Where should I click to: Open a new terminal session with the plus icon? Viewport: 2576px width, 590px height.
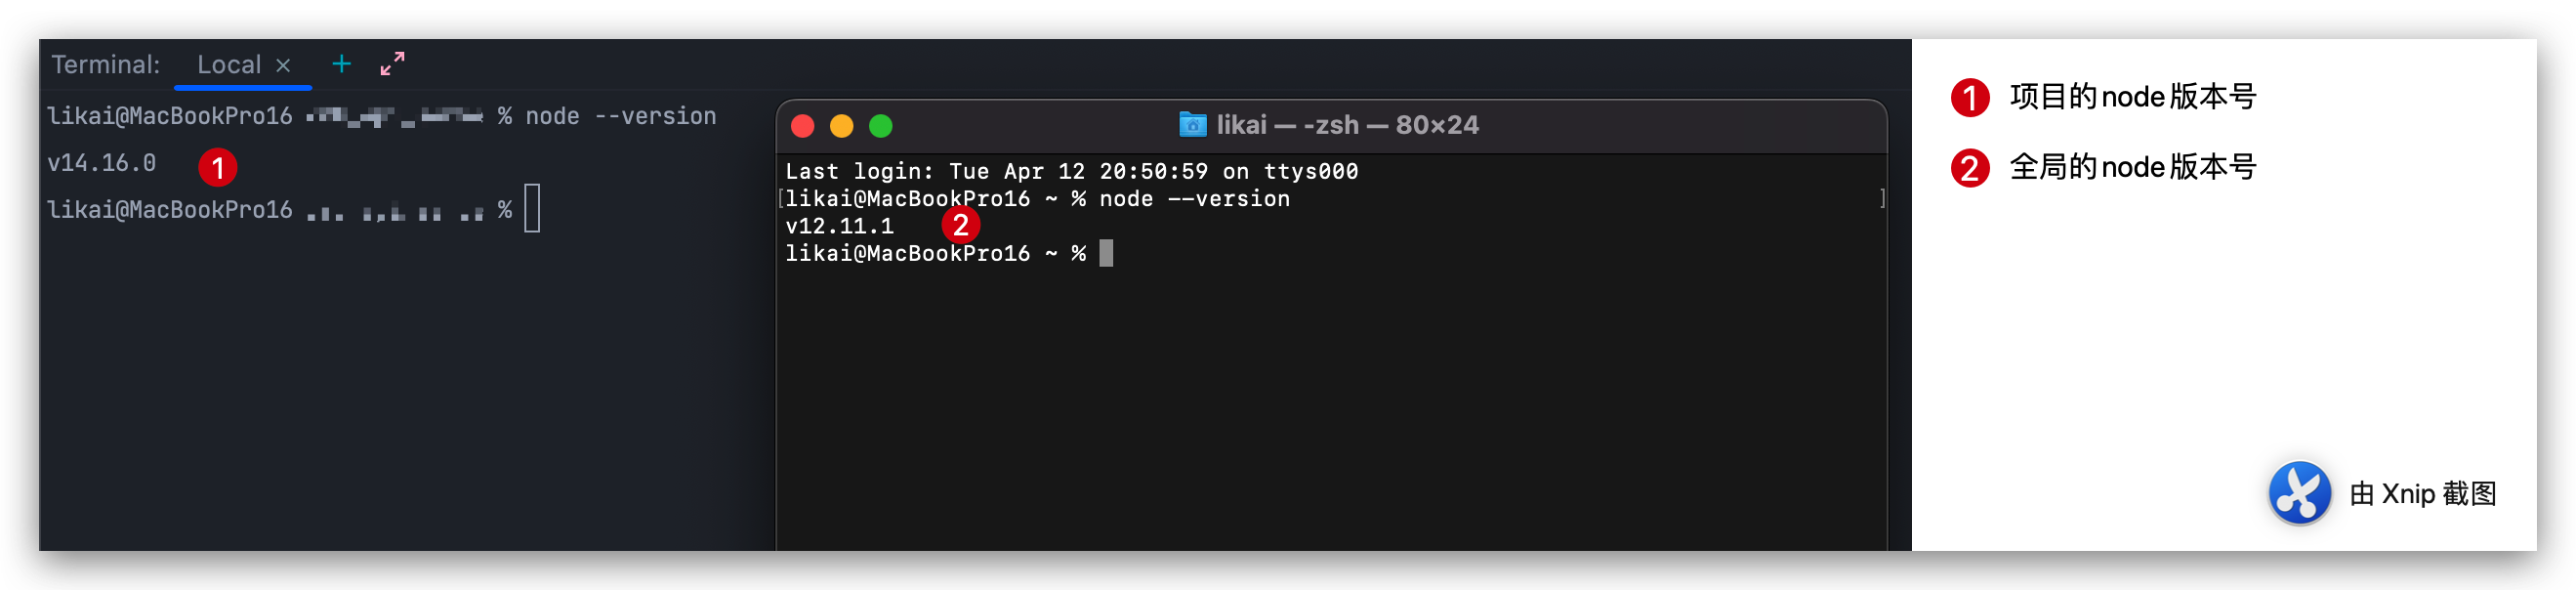pyautogui.click(x=341, y=64)
